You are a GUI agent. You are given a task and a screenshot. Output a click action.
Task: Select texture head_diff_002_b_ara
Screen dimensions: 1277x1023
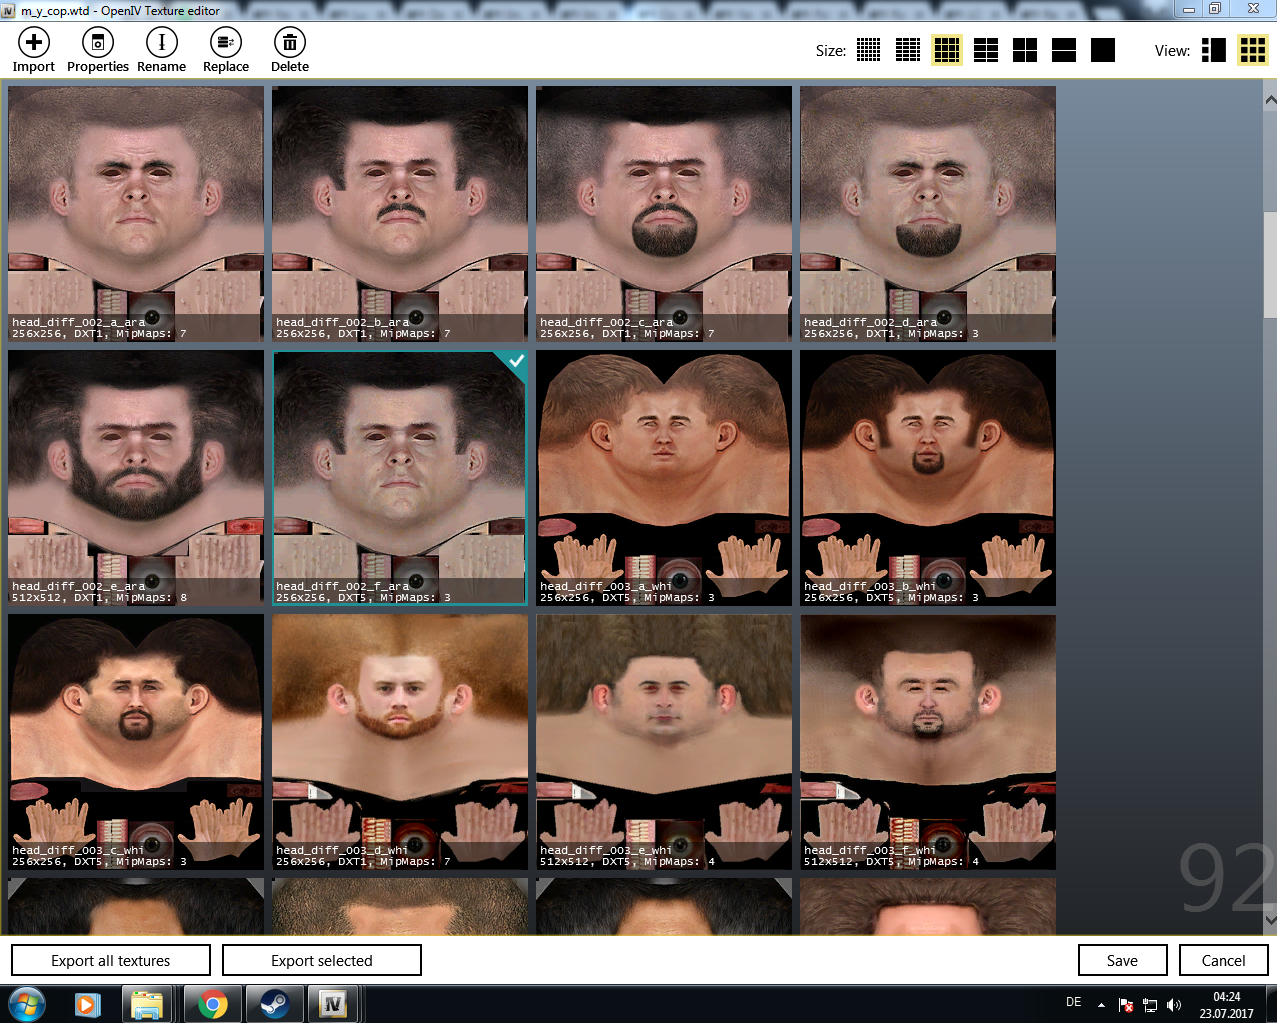400,214
